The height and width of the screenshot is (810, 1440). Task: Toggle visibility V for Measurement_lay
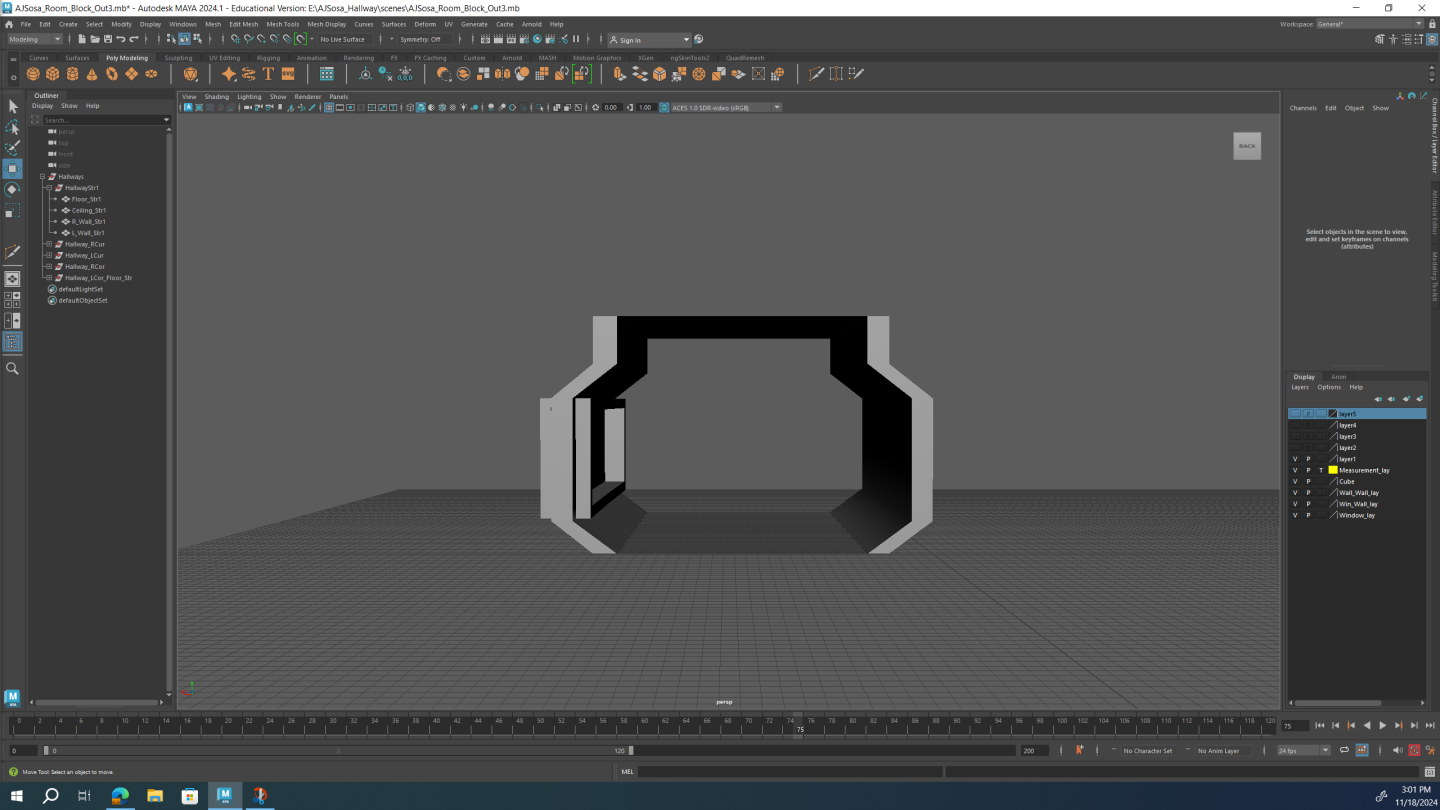click(x=1295, y=470)
